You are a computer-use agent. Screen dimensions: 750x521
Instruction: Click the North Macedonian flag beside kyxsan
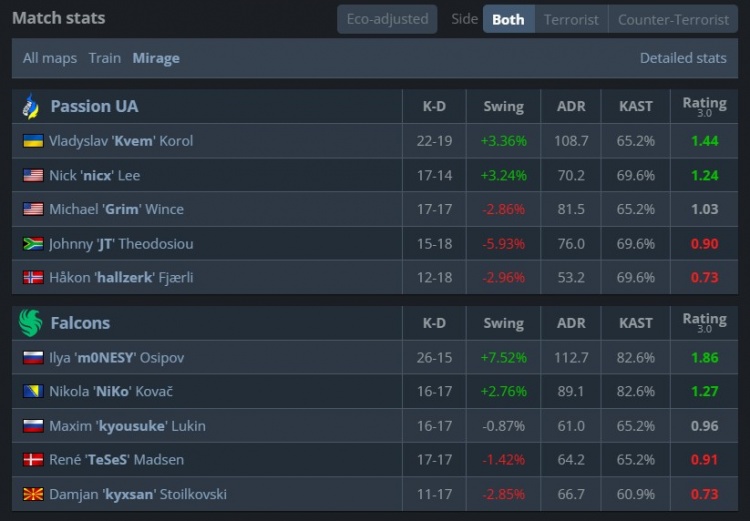(33, 494)
